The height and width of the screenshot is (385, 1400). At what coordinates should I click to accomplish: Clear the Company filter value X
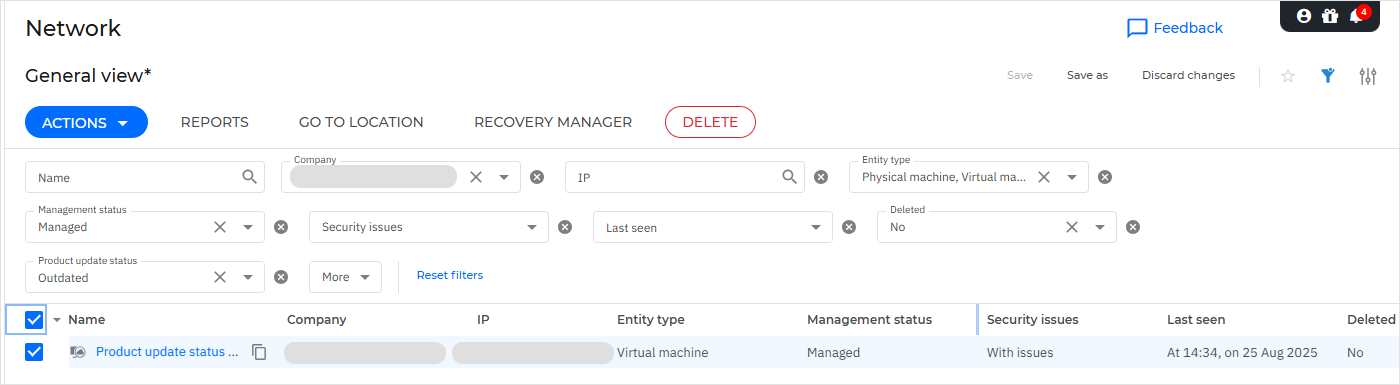[476, 177]
